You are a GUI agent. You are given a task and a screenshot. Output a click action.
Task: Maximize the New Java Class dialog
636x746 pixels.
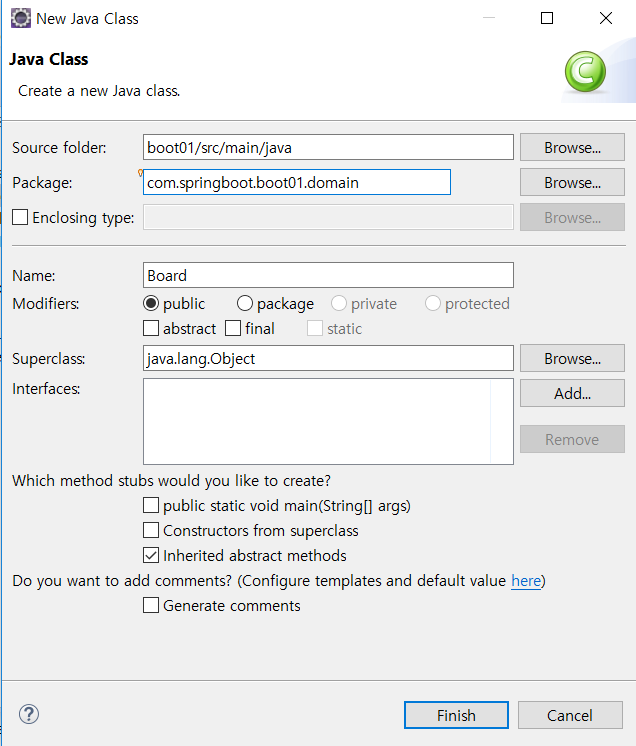pos(547,18)
